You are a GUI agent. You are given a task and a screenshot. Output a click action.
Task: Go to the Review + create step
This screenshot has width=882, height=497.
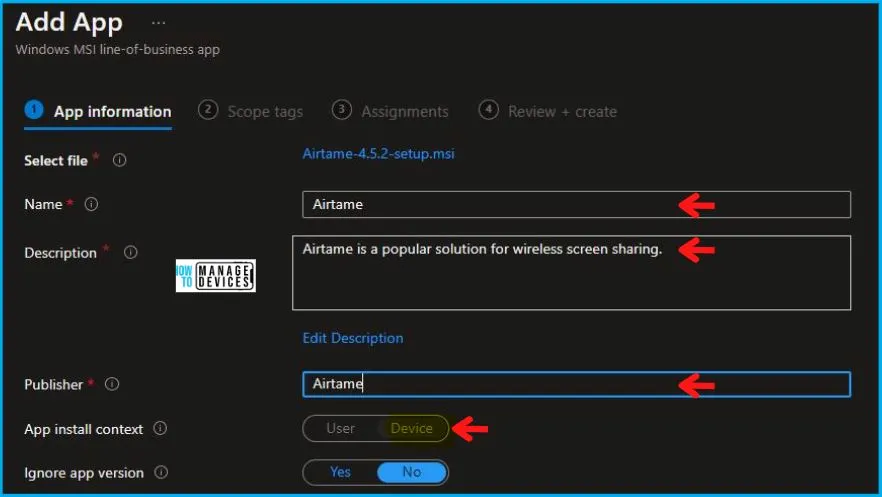point(548,111)
